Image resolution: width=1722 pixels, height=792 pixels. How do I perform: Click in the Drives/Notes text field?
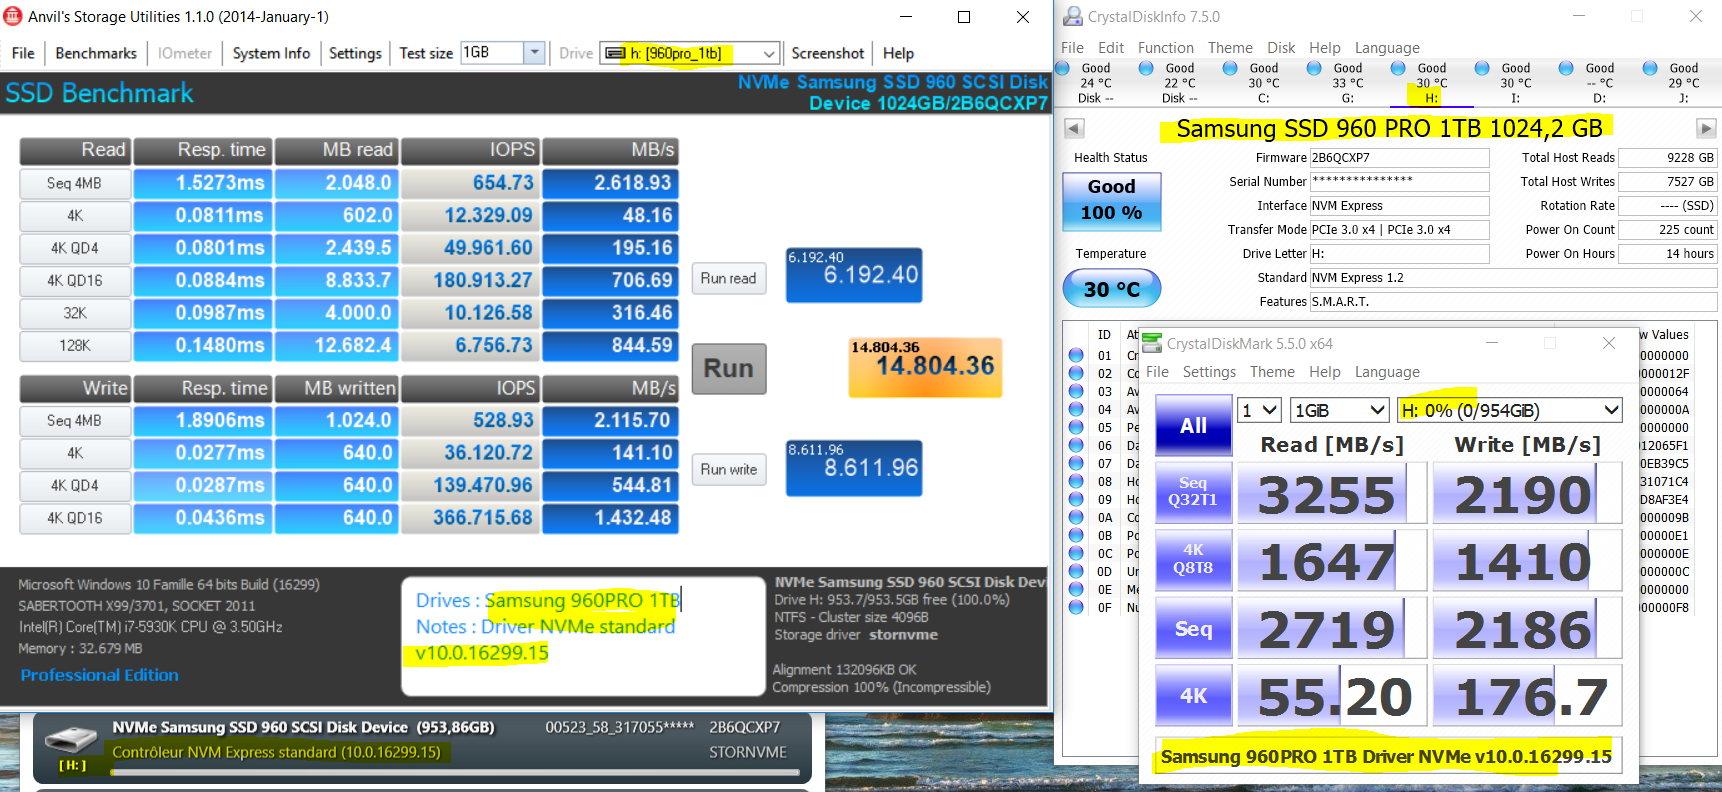(x=583, y=636)
